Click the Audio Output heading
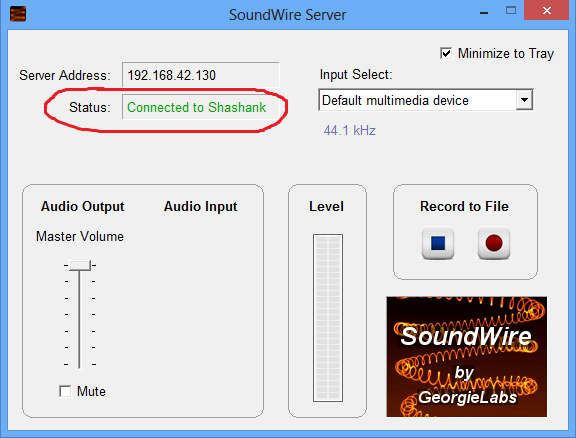The height and width of the screenshot is (438, 576). (x=83, y=207)
